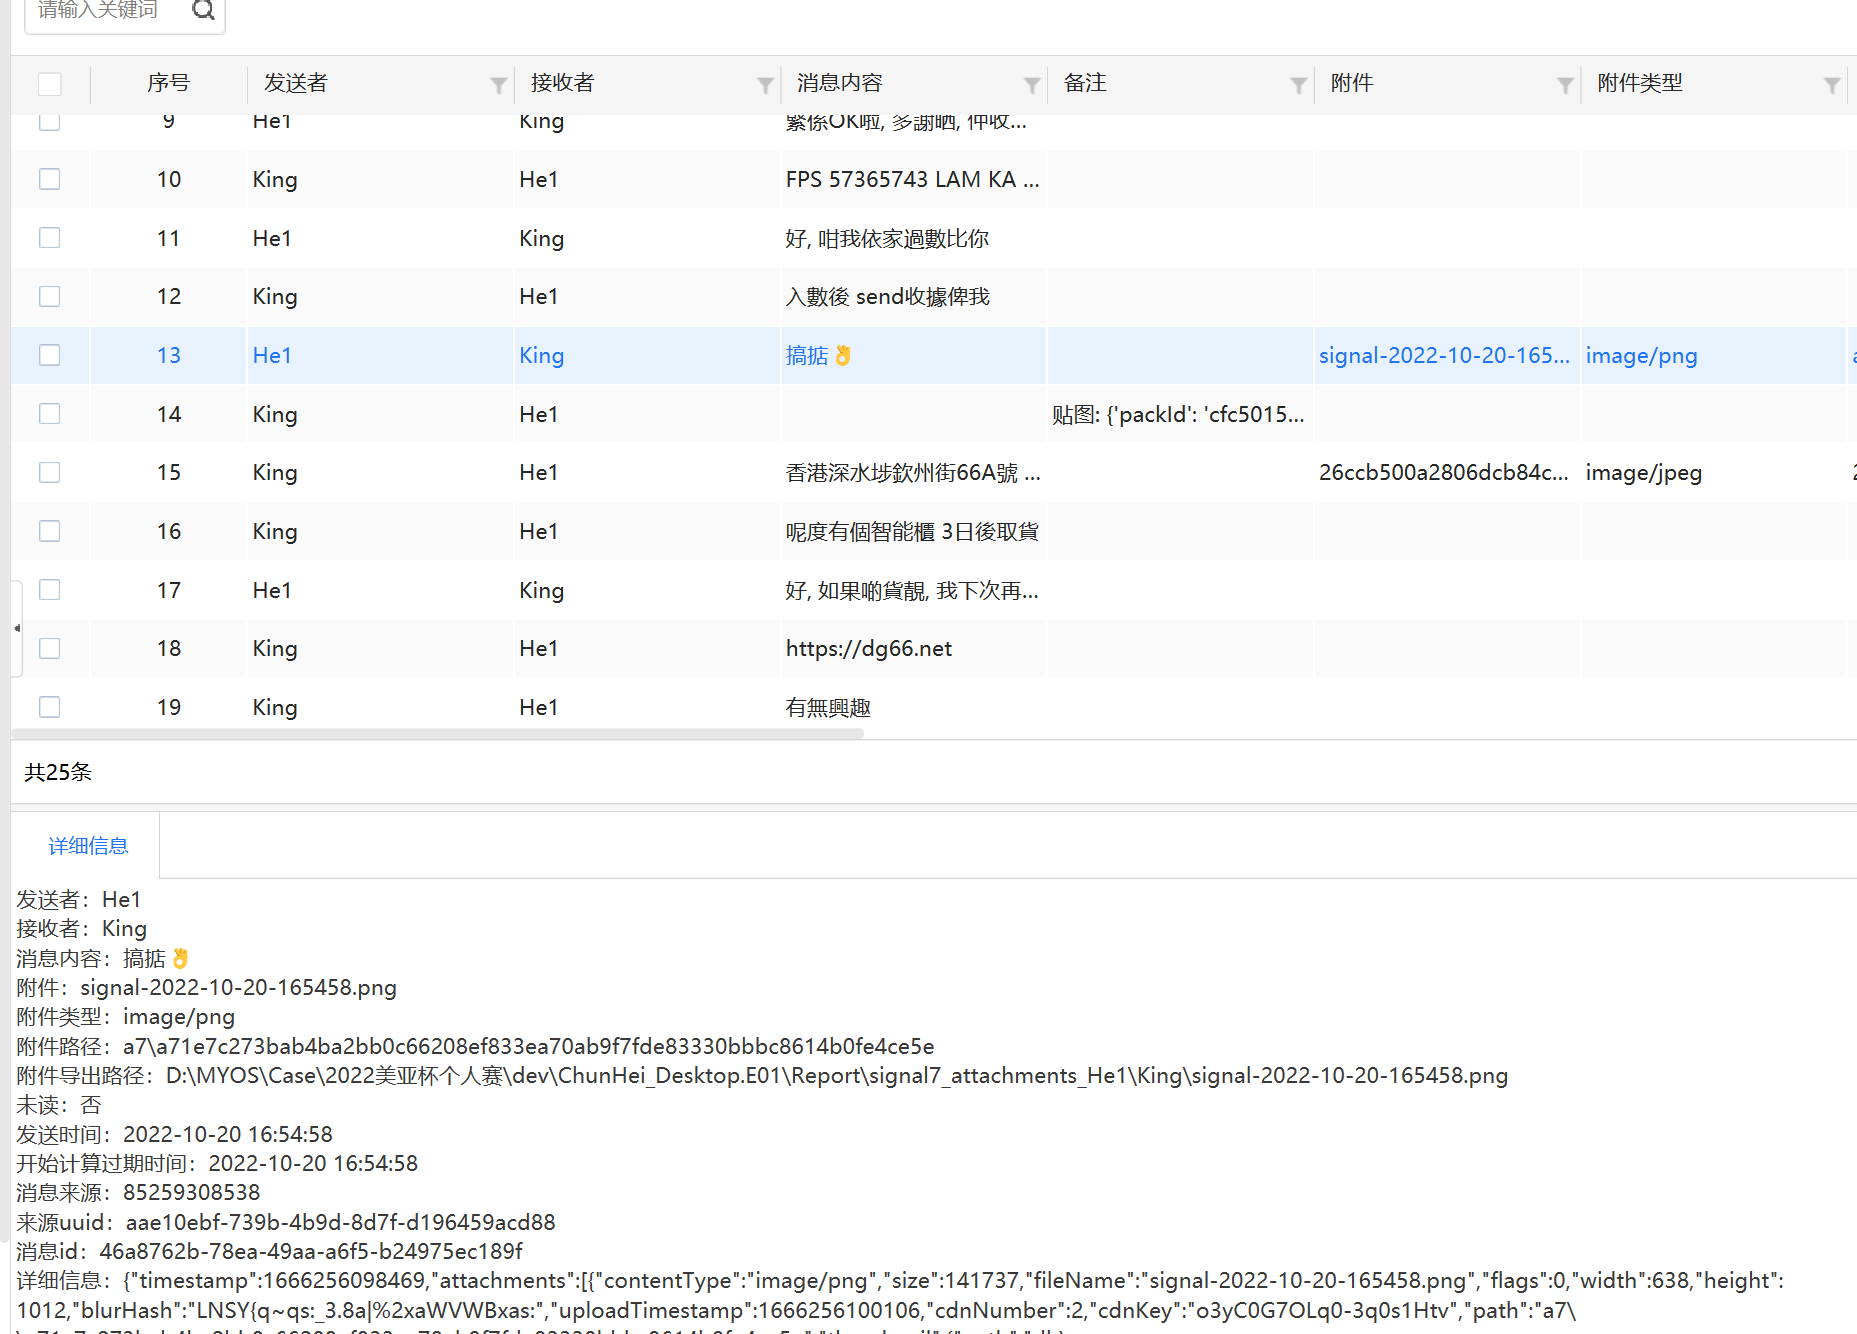Screen dimensions: 1857x1334
Task: Click the 消息来源 85259308538 line
Action: pos(138,1193)
